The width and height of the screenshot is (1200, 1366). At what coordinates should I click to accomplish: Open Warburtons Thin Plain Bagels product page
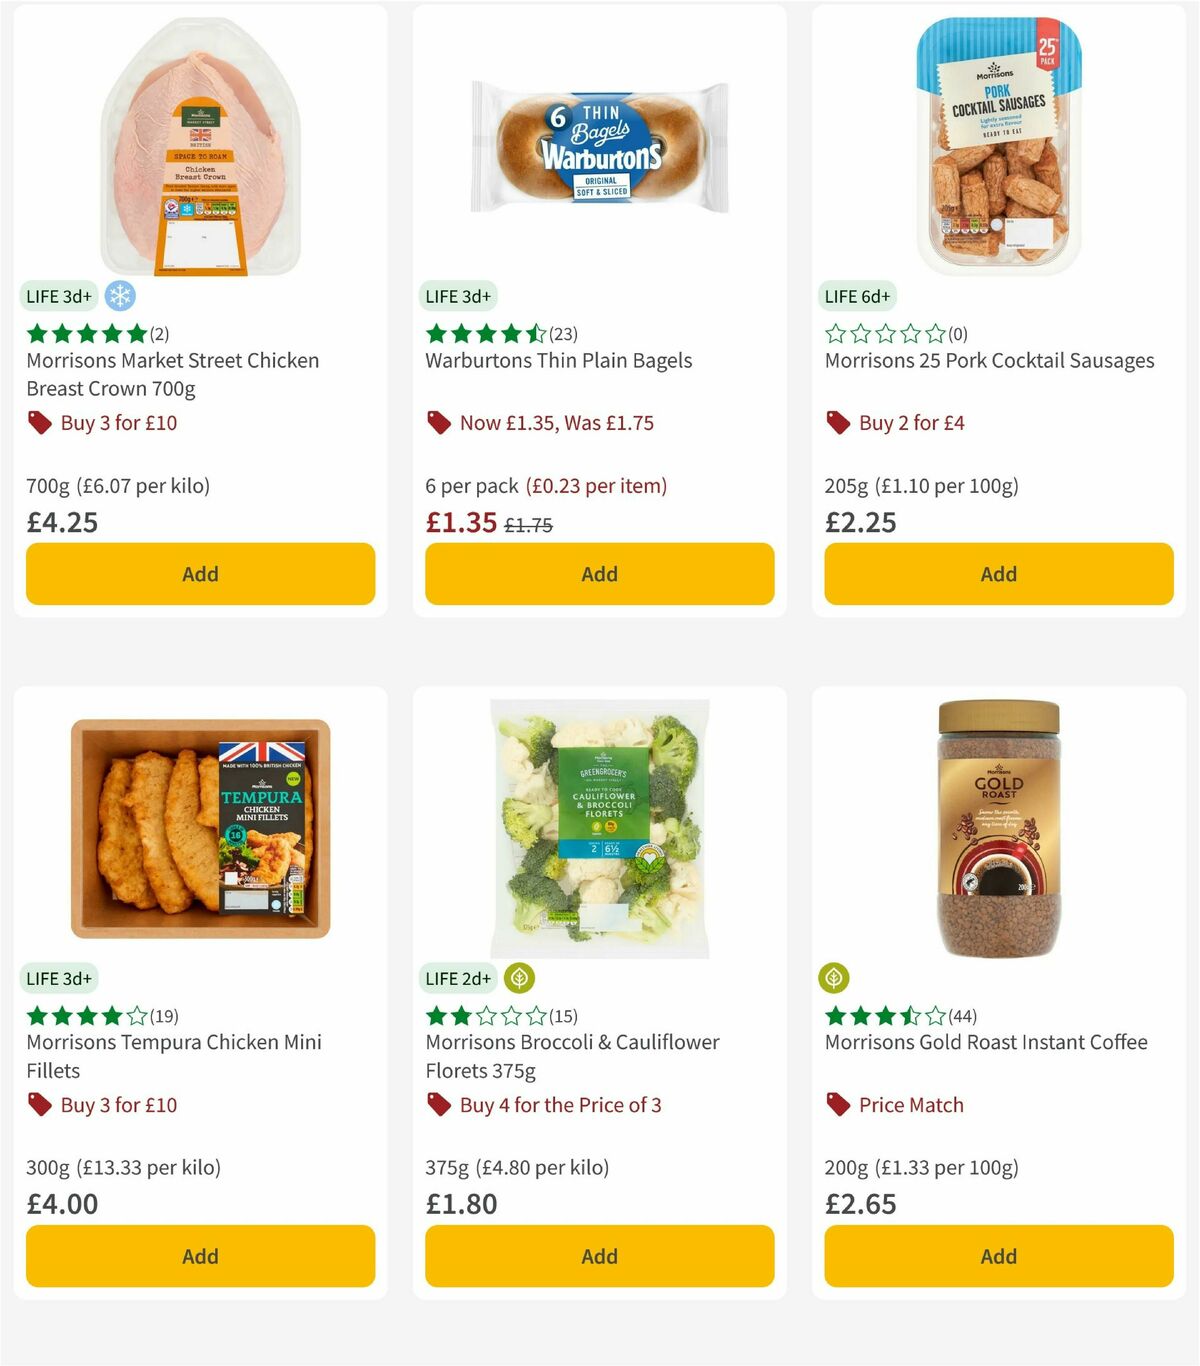point(559,360)
